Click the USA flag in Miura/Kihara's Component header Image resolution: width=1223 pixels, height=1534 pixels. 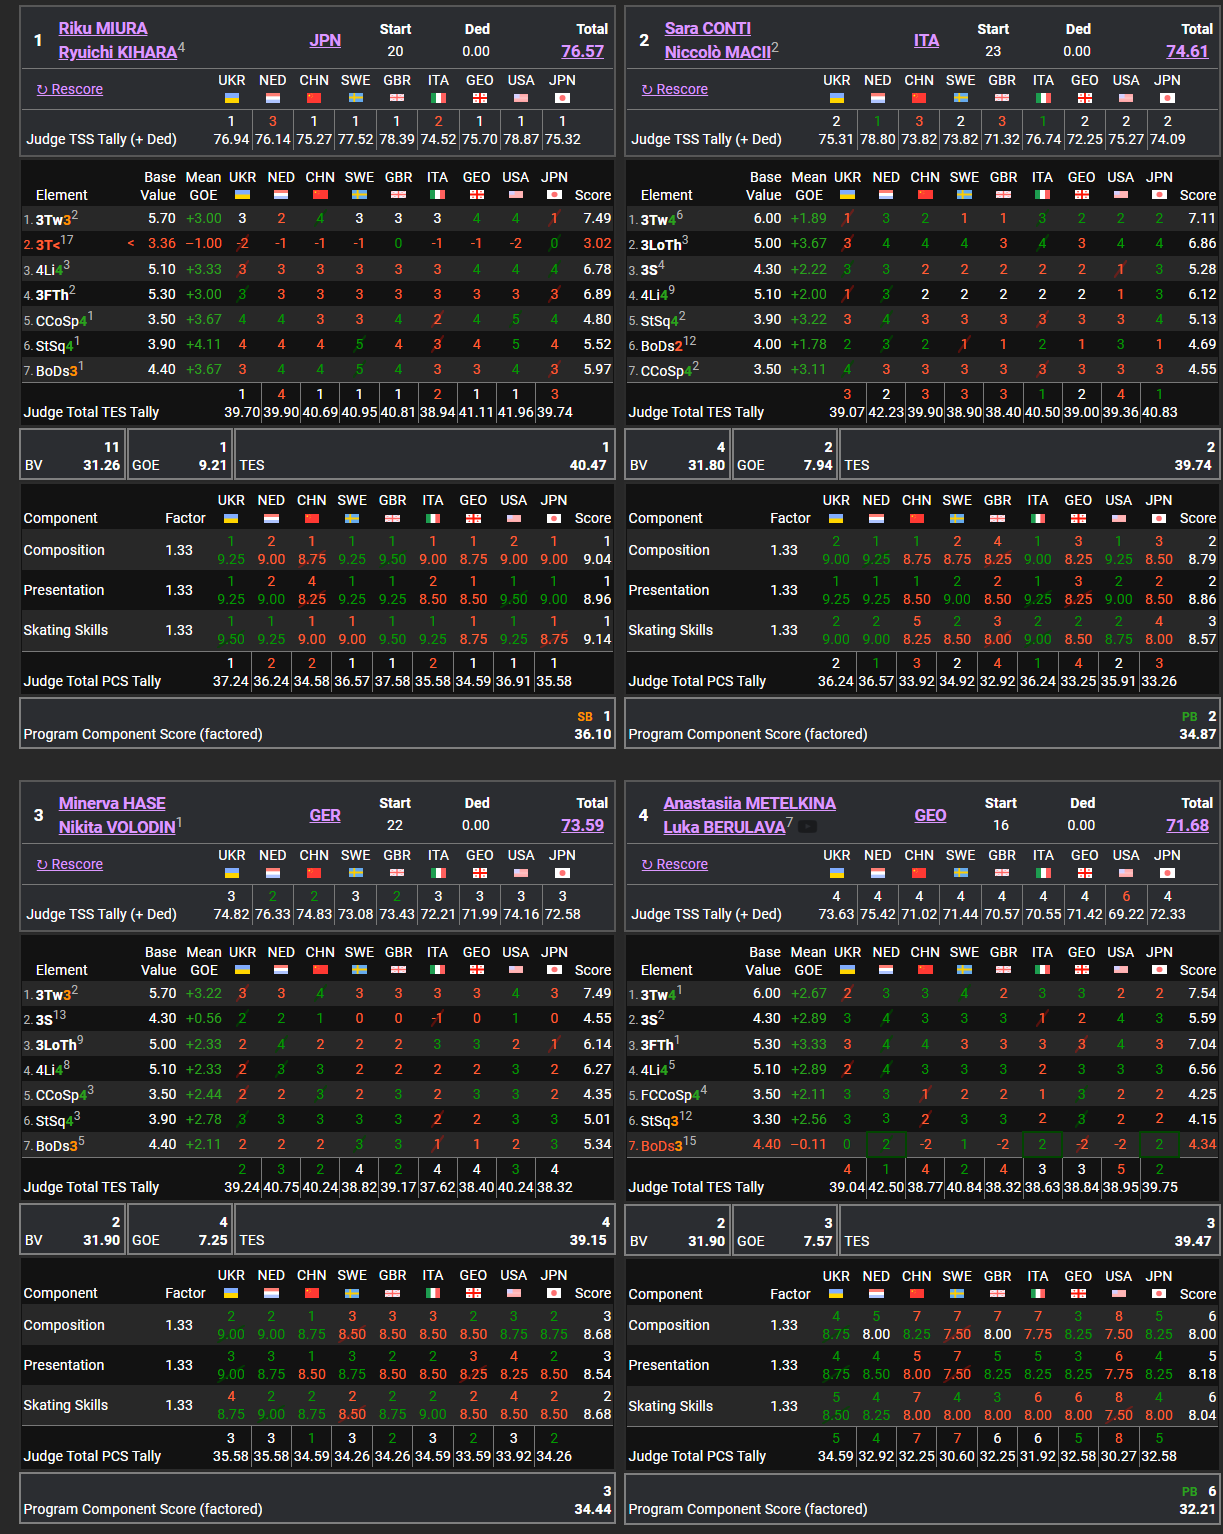coord(513,518)
